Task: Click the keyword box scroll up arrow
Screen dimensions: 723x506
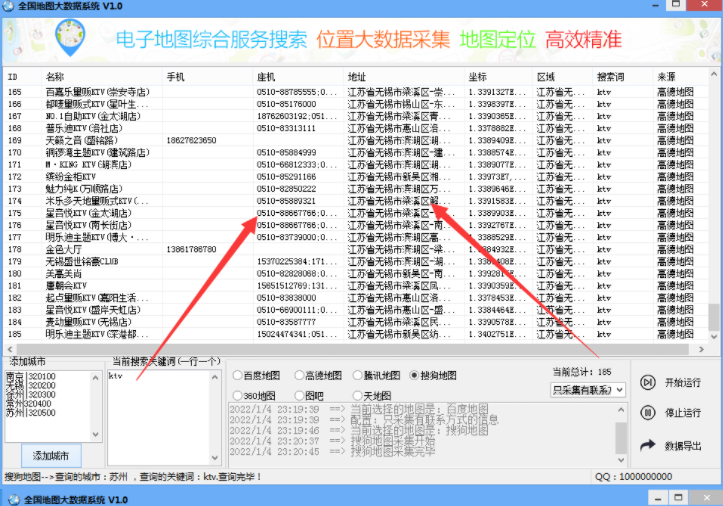Action: click(x=215, y=377)
